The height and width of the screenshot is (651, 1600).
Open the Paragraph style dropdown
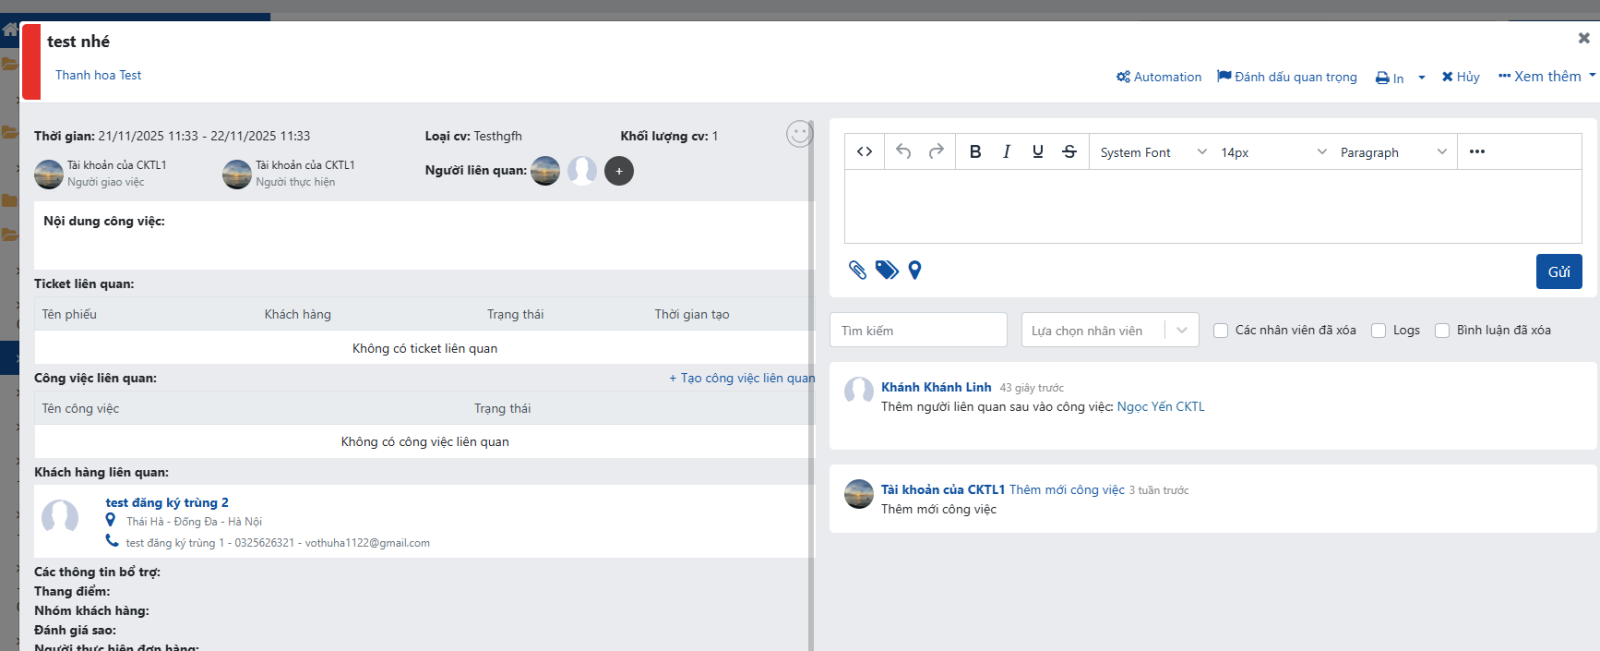pos(1392,152)
